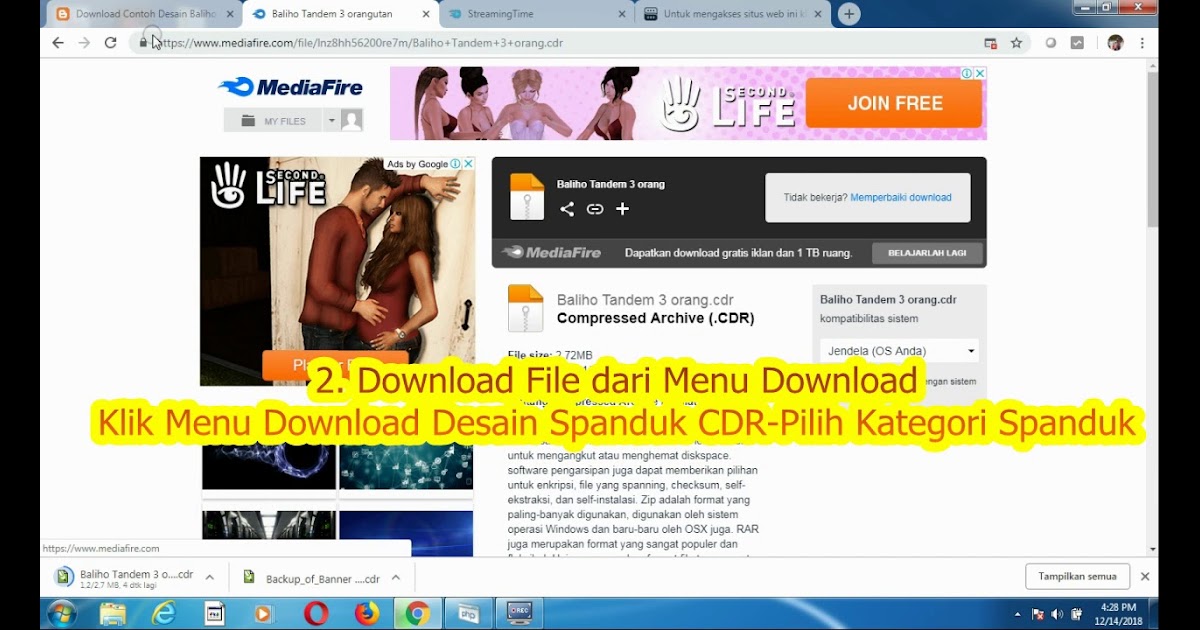This screenshot has width=1200, height=630.
Task: Click the Tampilkan semua button
Action: coord(1077,577)
